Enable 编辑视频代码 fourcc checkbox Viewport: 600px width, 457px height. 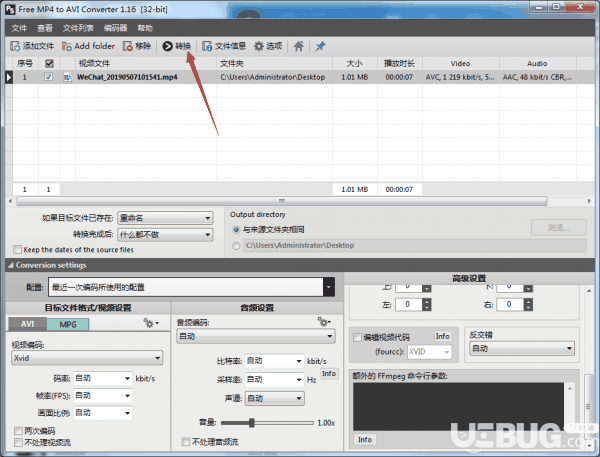pos(357,337)
